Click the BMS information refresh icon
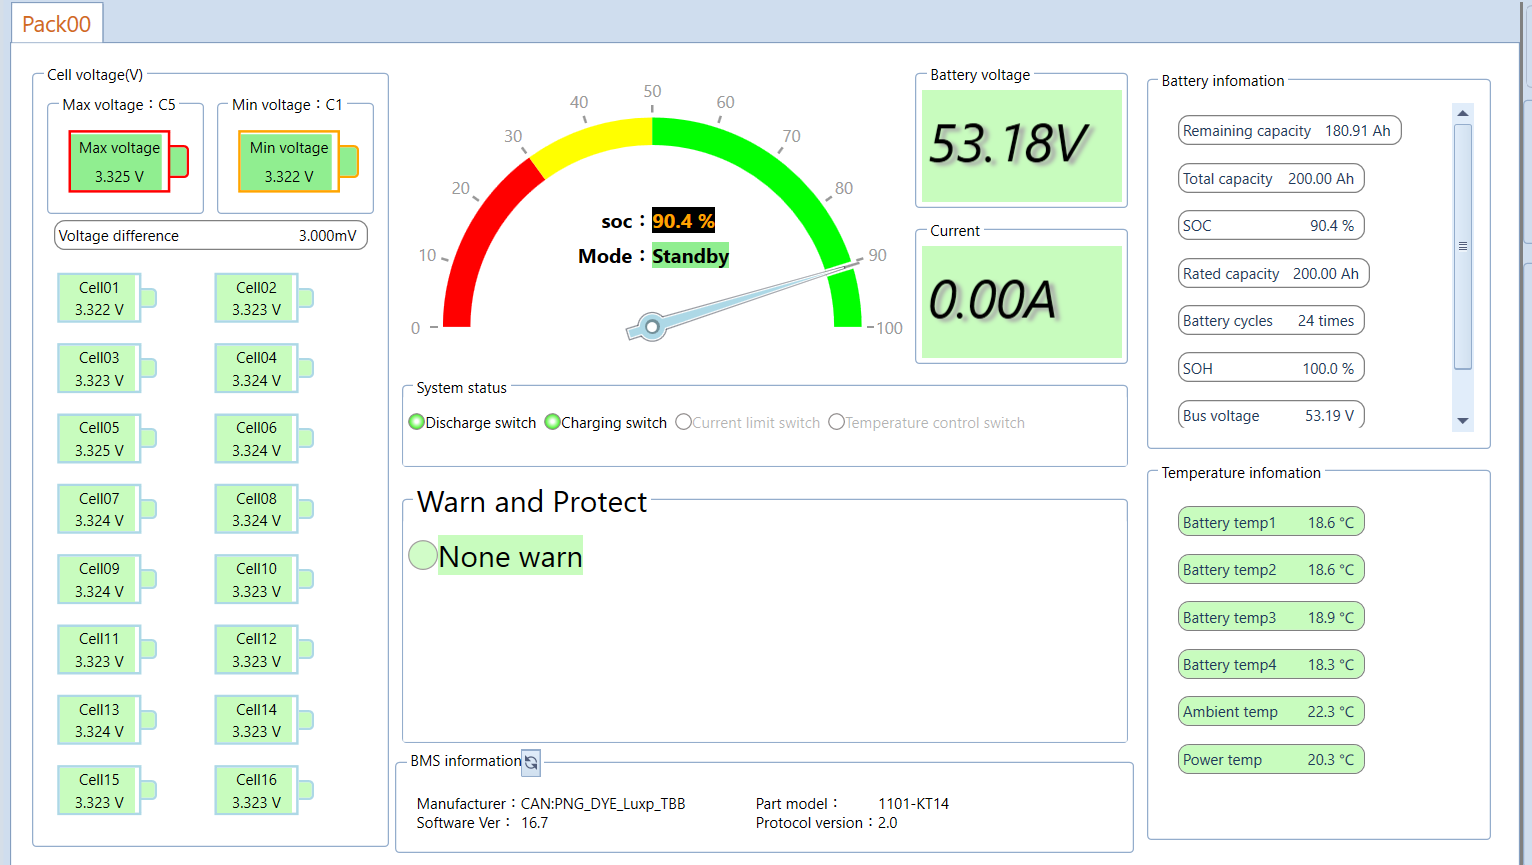 click(x=531, y=762)
